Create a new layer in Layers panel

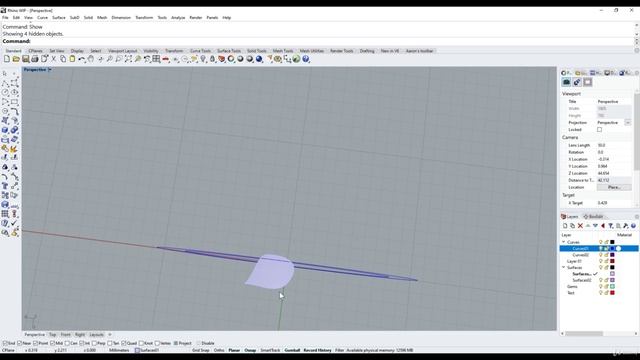565,226
